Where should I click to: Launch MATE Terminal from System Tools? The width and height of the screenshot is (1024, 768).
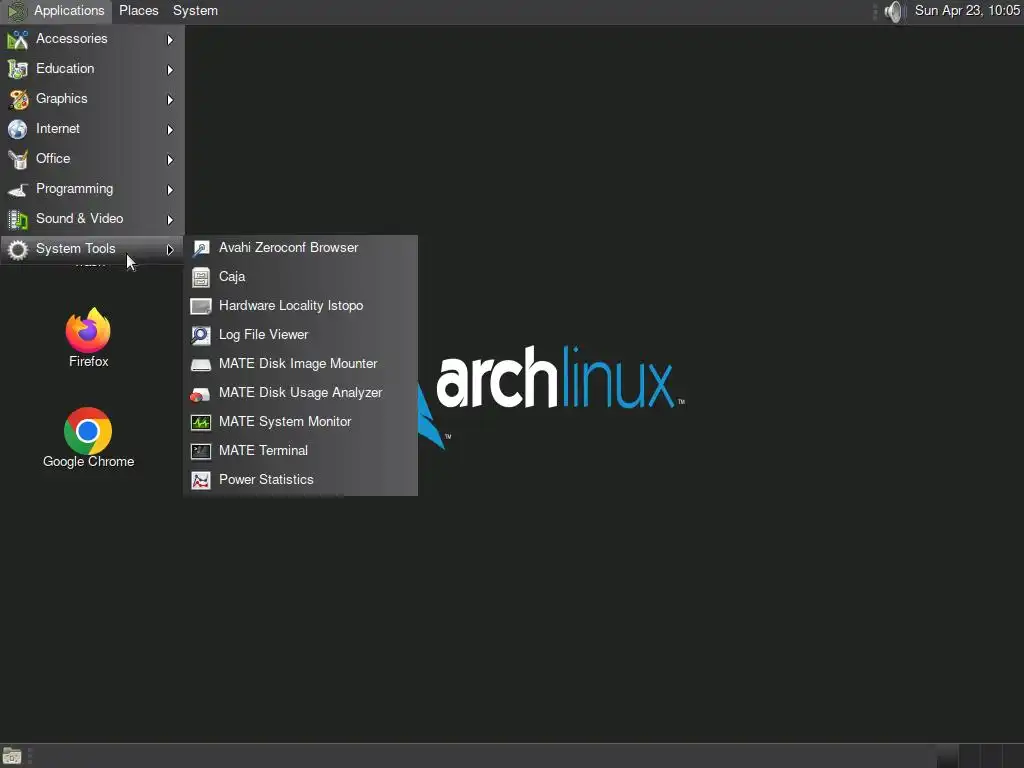tap(301, 451)
